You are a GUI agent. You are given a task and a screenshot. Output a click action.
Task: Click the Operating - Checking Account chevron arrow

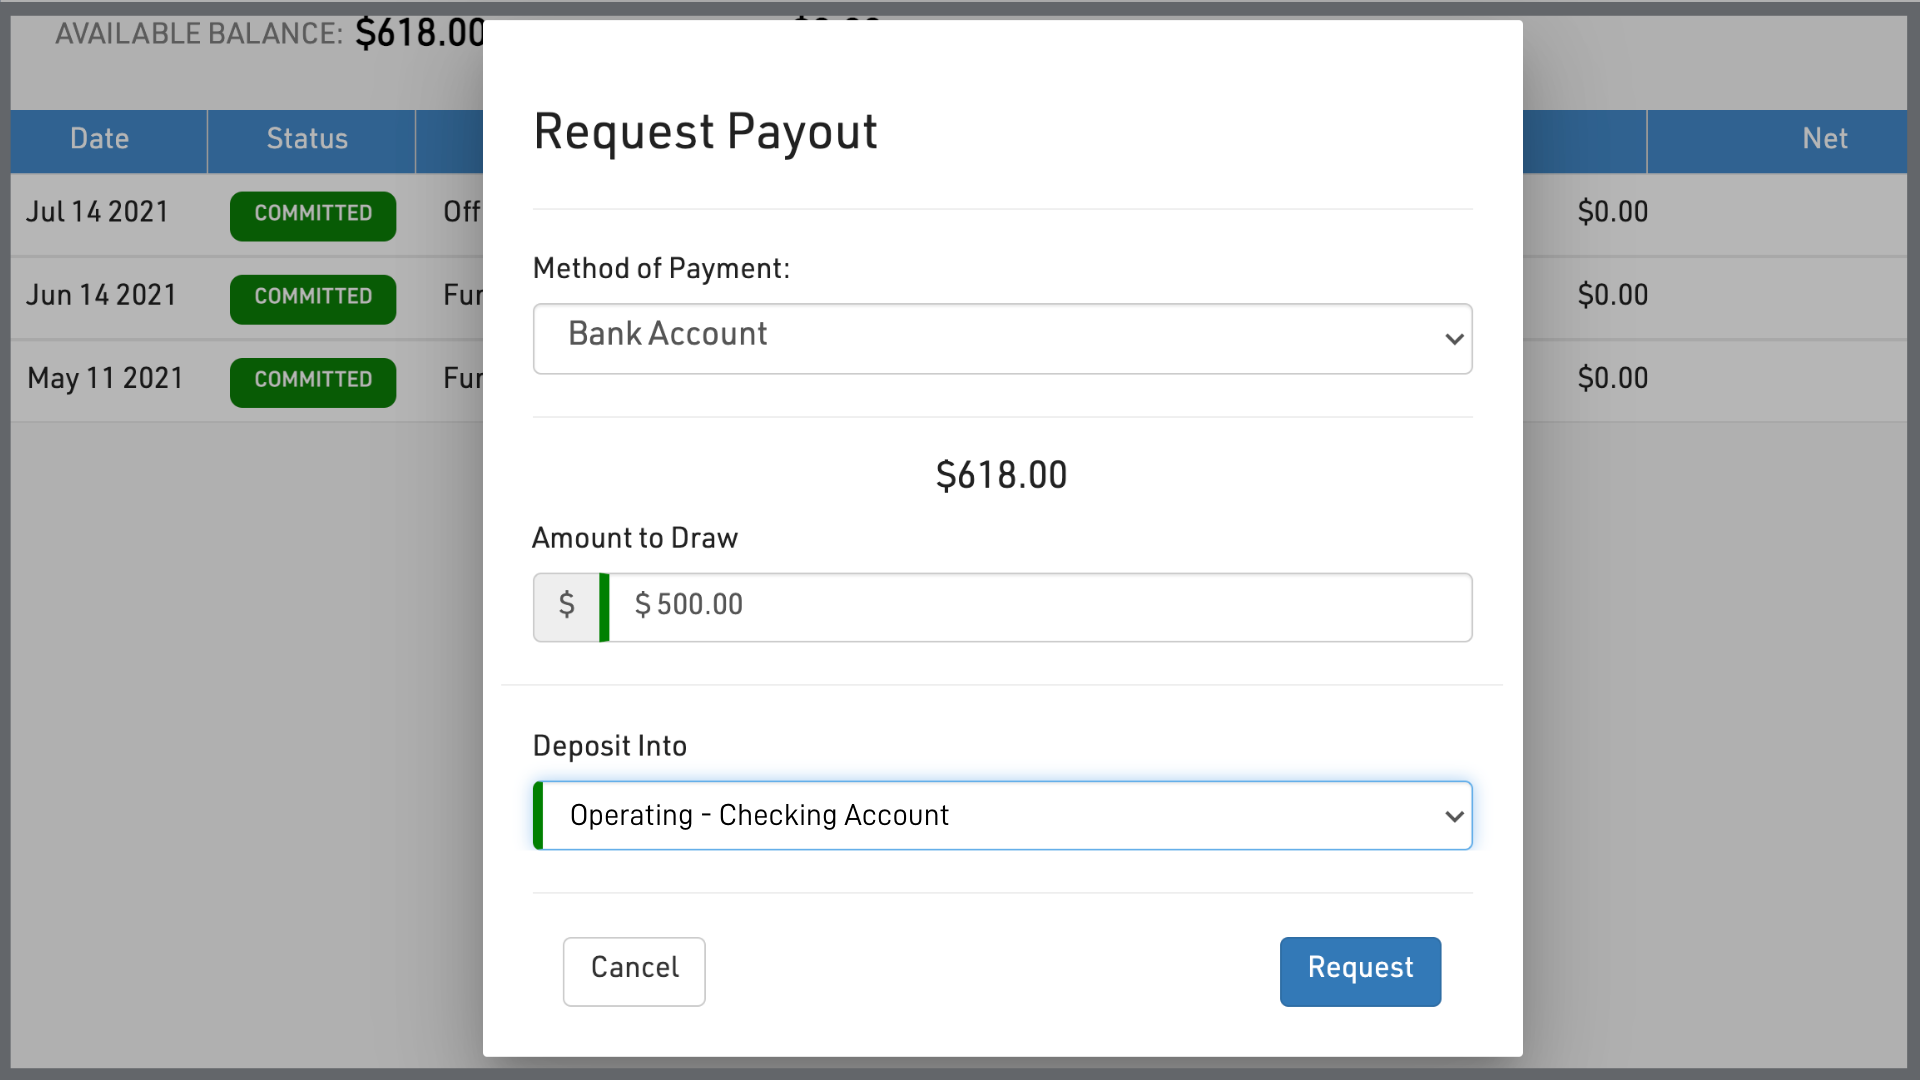1454,816
